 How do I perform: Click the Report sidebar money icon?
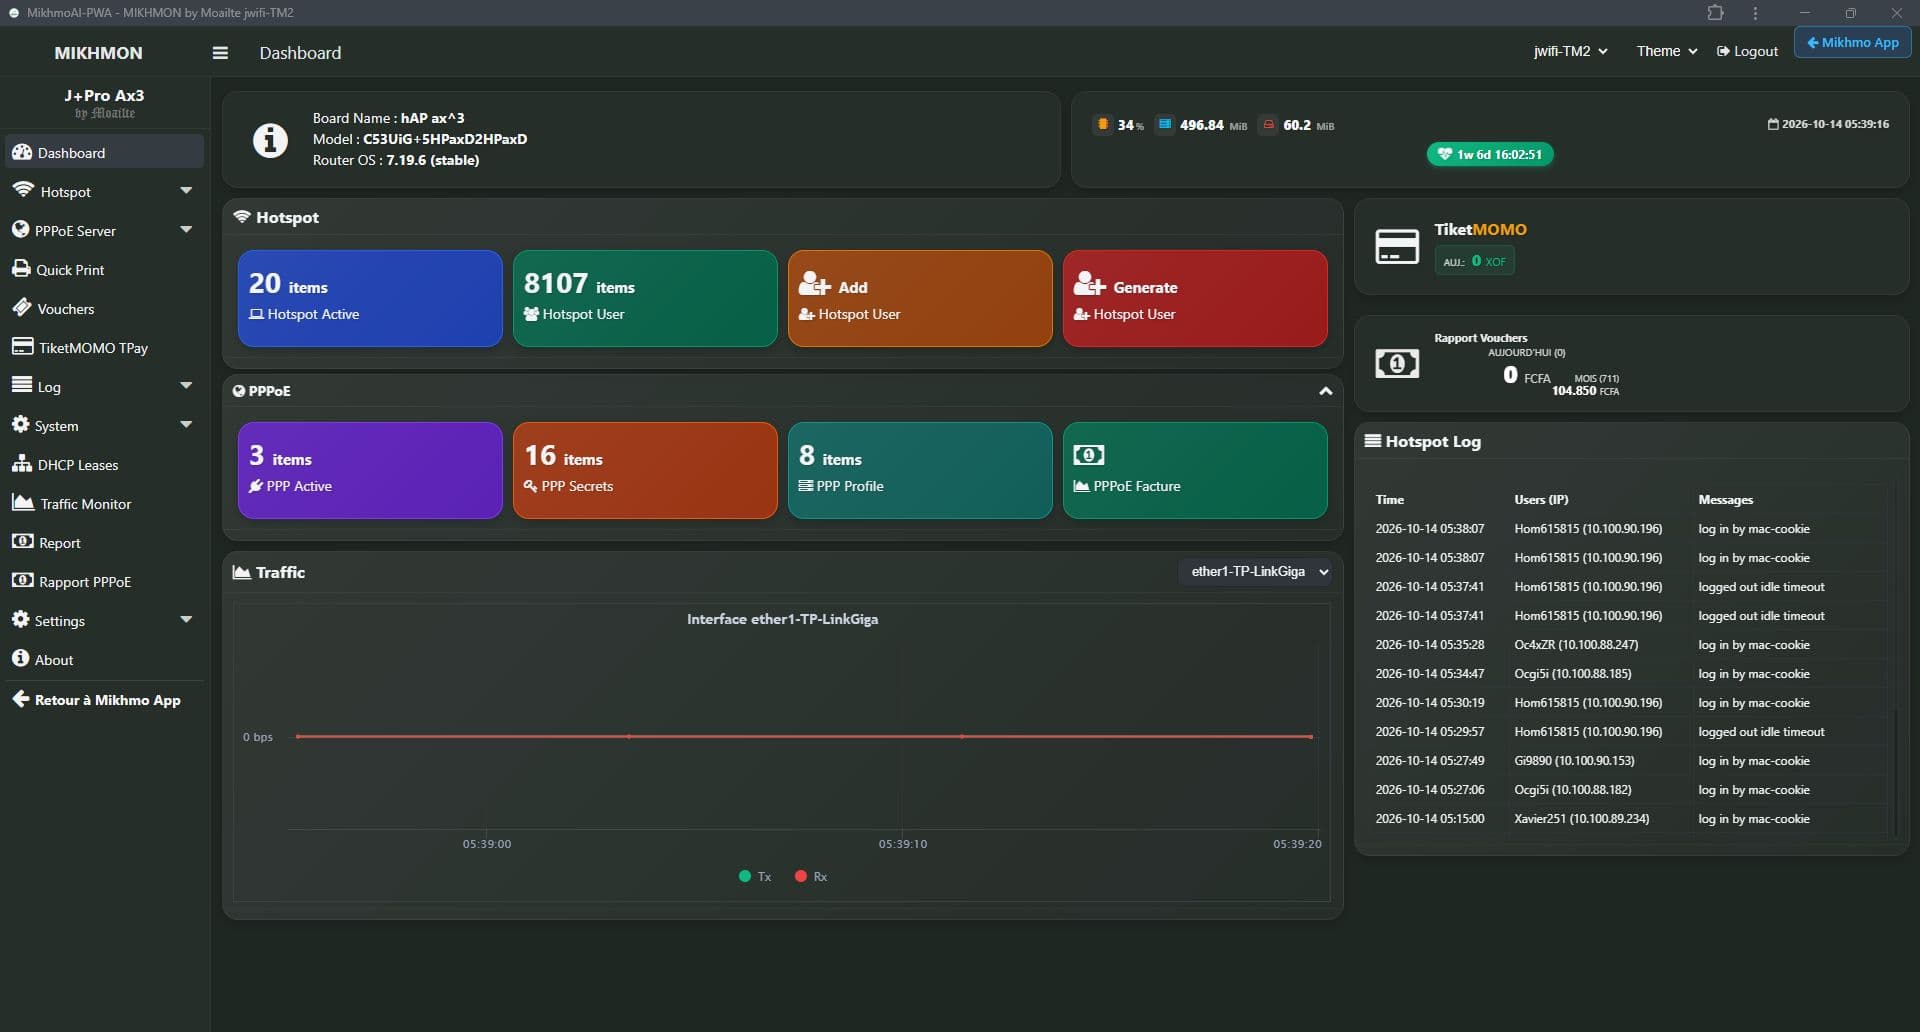point(22,541)
